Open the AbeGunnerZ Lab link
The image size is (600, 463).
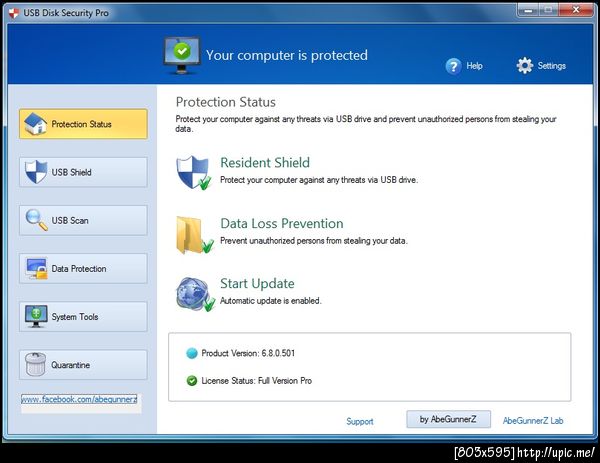click(533, 421)
